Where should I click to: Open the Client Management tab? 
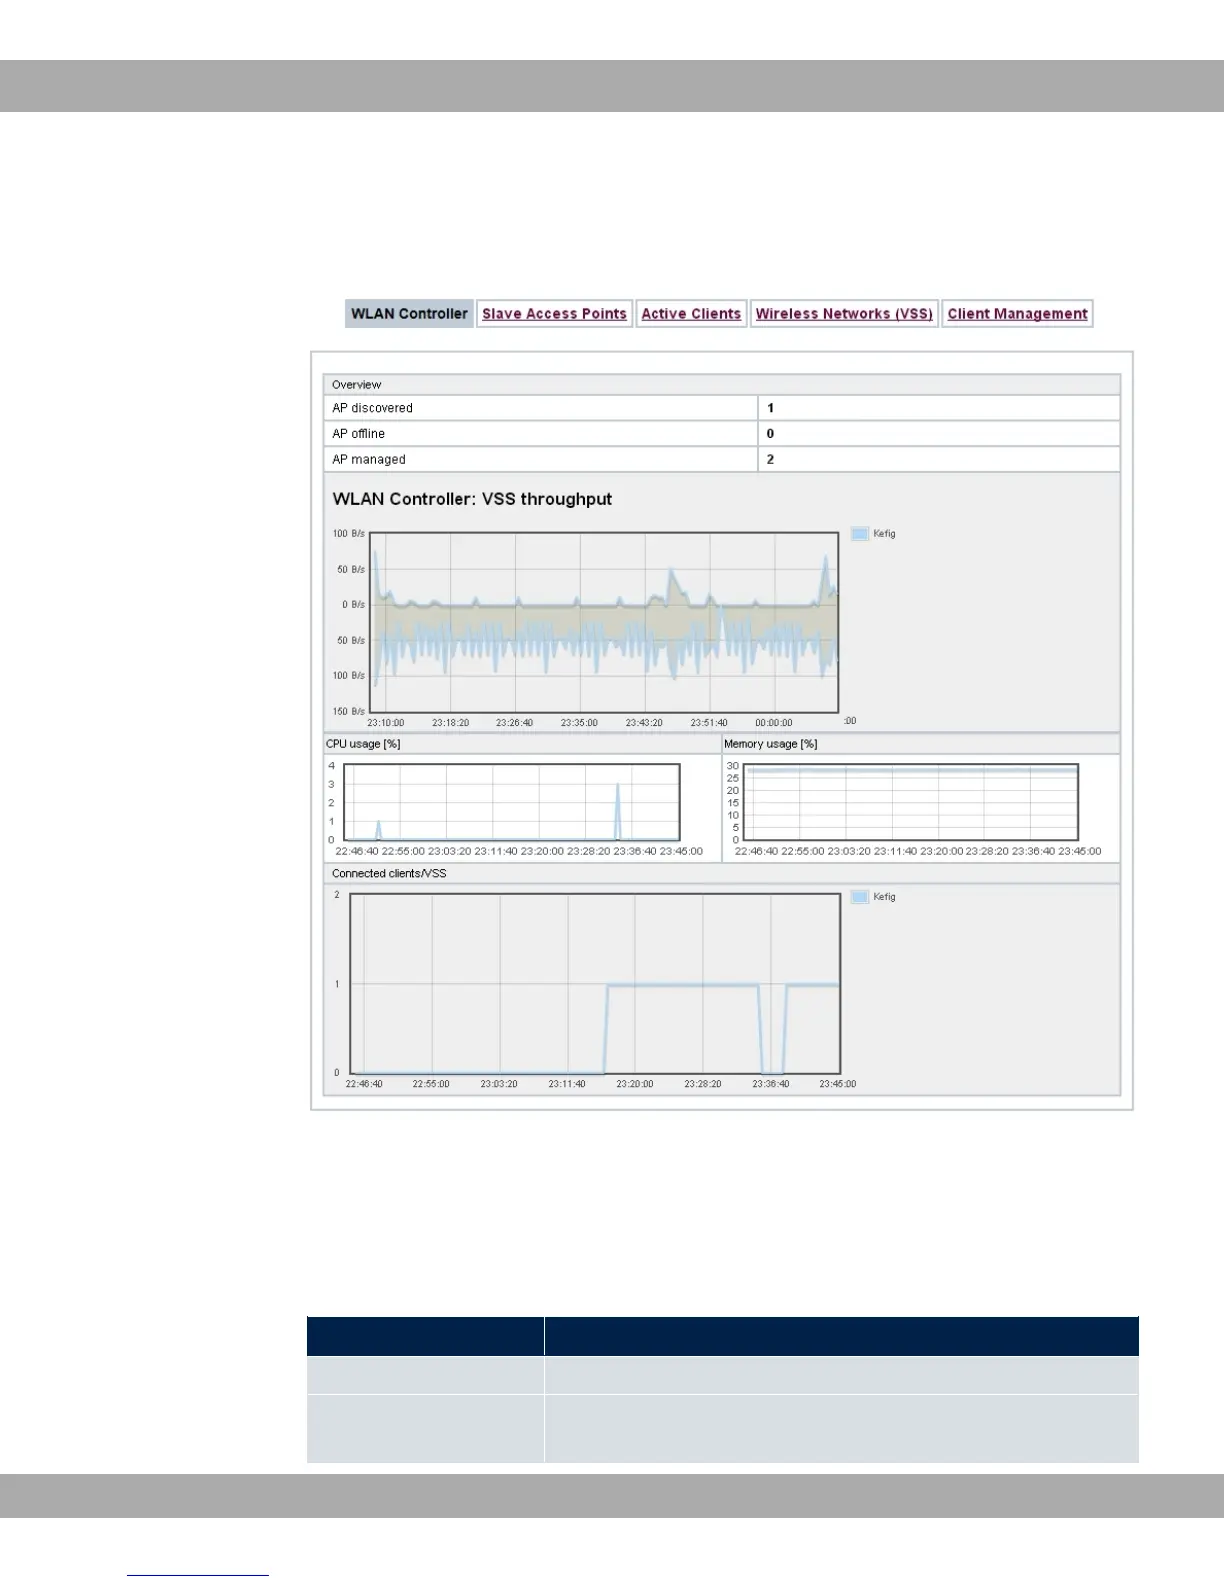[1017, 314]
